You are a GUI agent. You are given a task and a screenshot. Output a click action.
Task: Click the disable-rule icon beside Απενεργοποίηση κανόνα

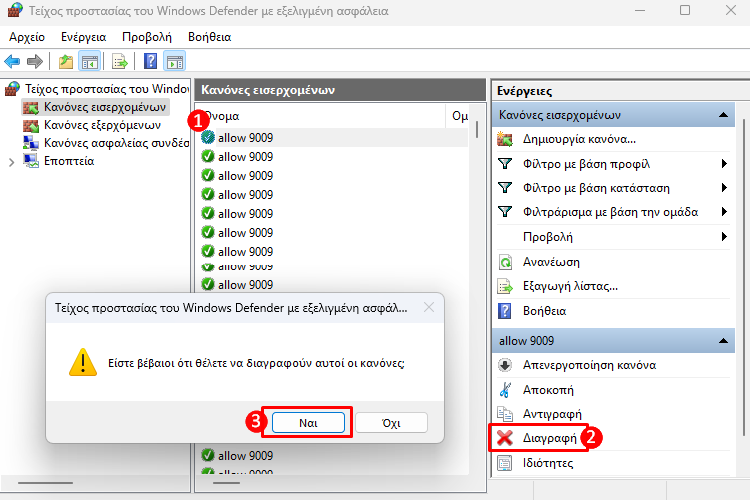505,365
